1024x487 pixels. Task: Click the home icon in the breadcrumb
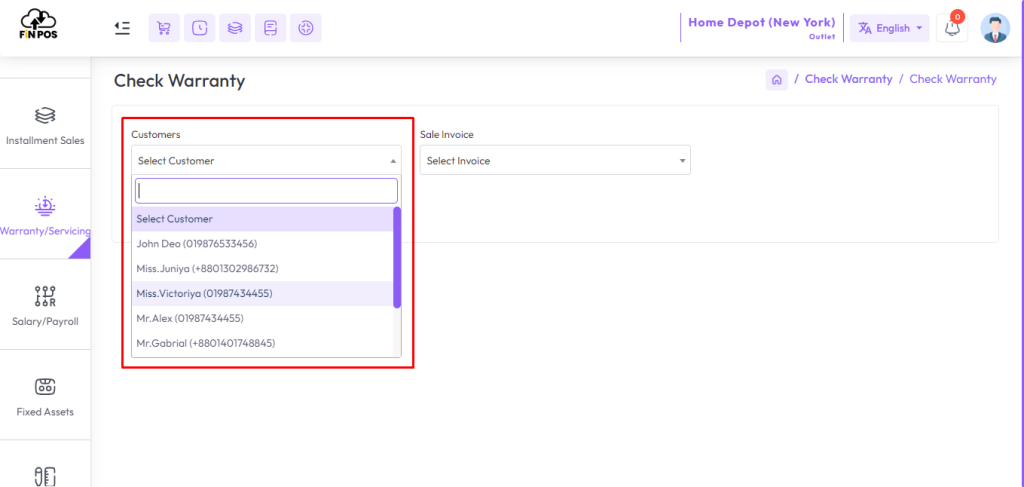click(x=776, y=80)
